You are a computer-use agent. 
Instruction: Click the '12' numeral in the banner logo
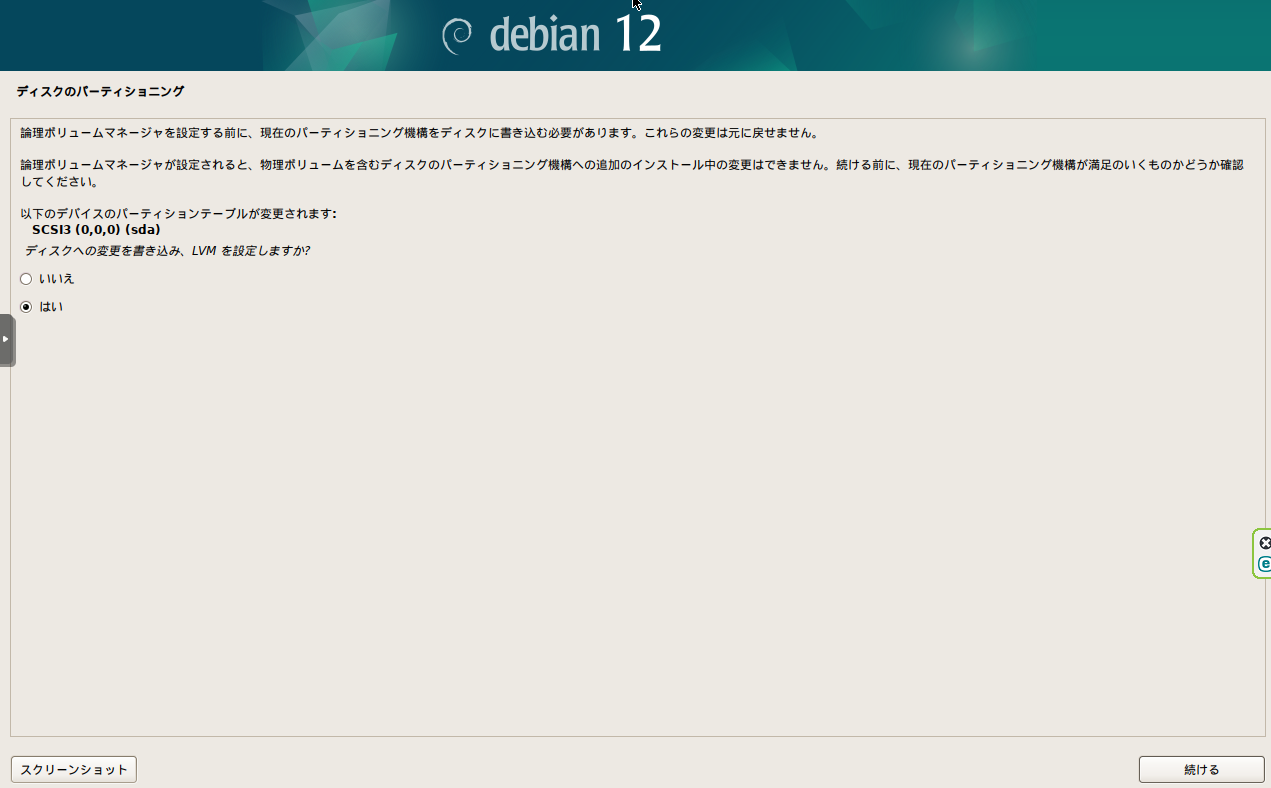tap(643, 35)
